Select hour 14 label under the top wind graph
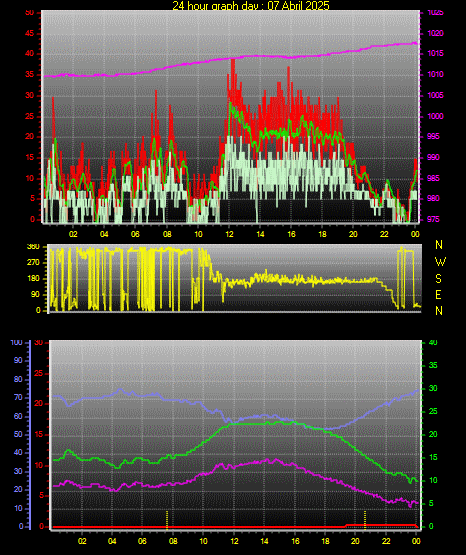The image size is (466, 555). tap(260, 234)
